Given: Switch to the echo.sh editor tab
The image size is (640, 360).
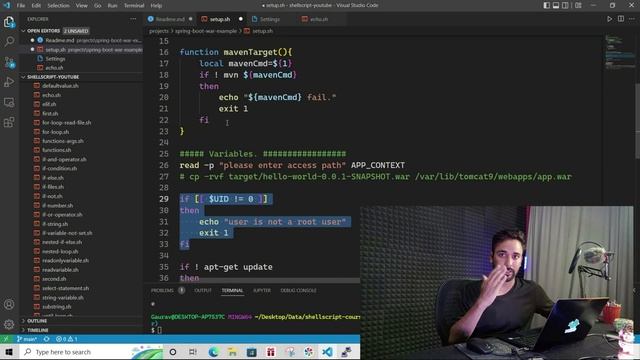Looking at the screenshot, I should click(319, 19).
